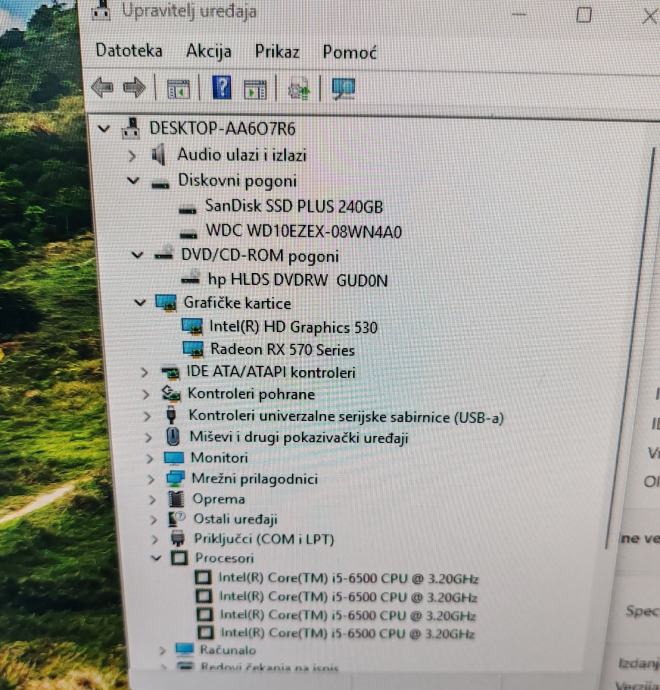Click the chip icon beside Oprema
This screenshot has width=660, height=690.
(x=176, y=499)
